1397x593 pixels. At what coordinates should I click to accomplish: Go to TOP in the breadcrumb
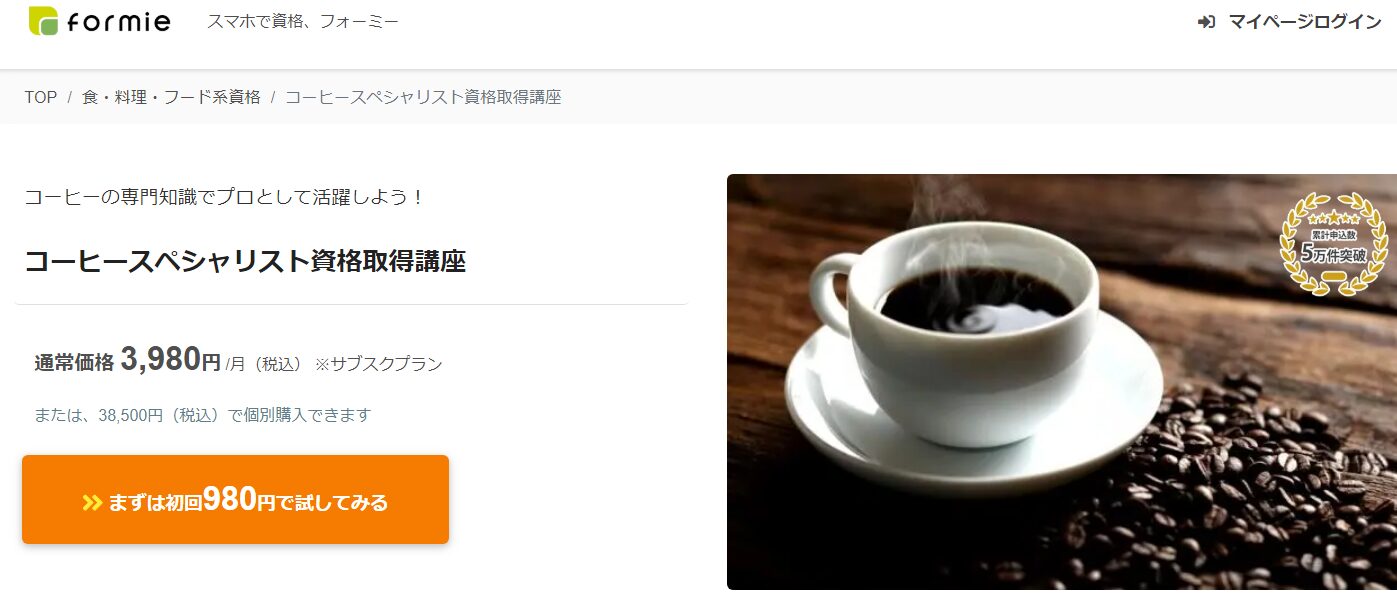click(x=41, y=97)
